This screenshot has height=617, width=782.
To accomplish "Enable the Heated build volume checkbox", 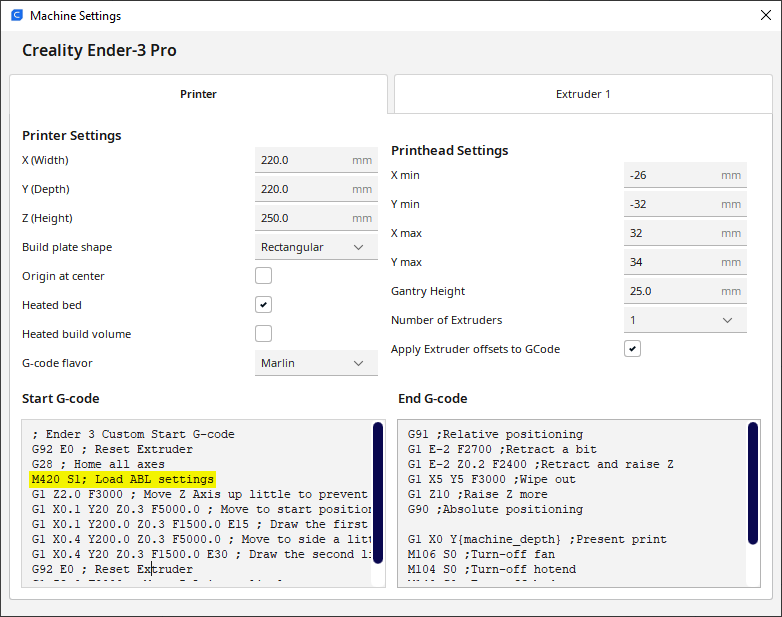I will 263,333.
